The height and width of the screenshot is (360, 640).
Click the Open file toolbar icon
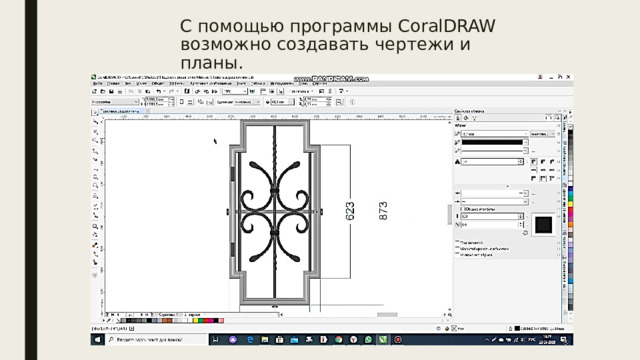click(103, 91)
